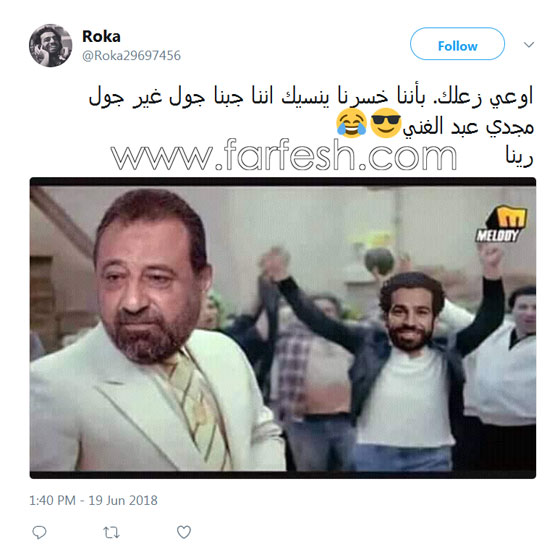The image size is (560, 557).
Task: Retweet this post using the retweet icon
Action: (x=111, y=533)
